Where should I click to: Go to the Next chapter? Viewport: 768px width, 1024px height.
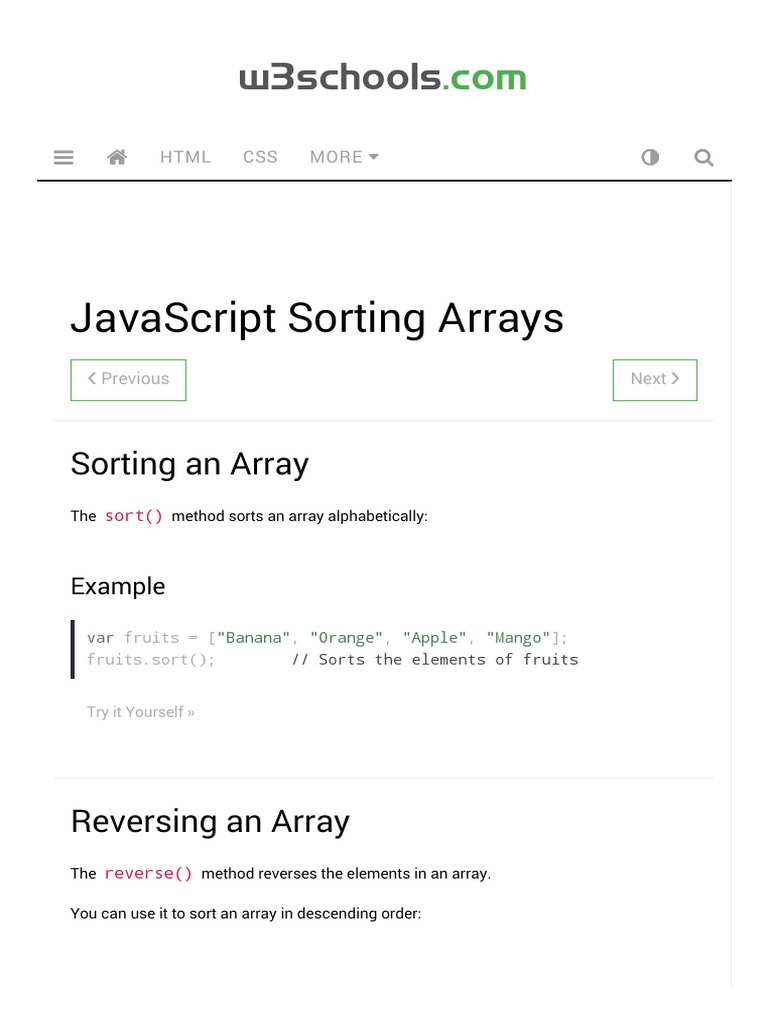[x=654, y=379]
